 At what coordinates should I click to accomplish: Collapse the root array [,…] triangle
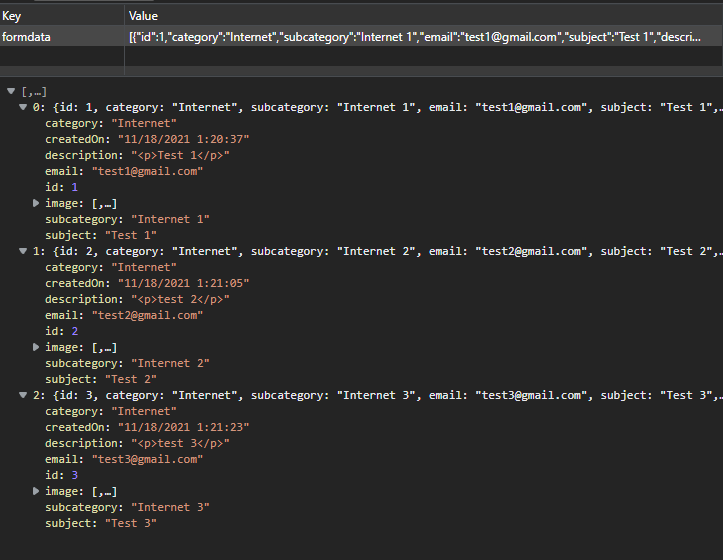[x=11, y=91]
